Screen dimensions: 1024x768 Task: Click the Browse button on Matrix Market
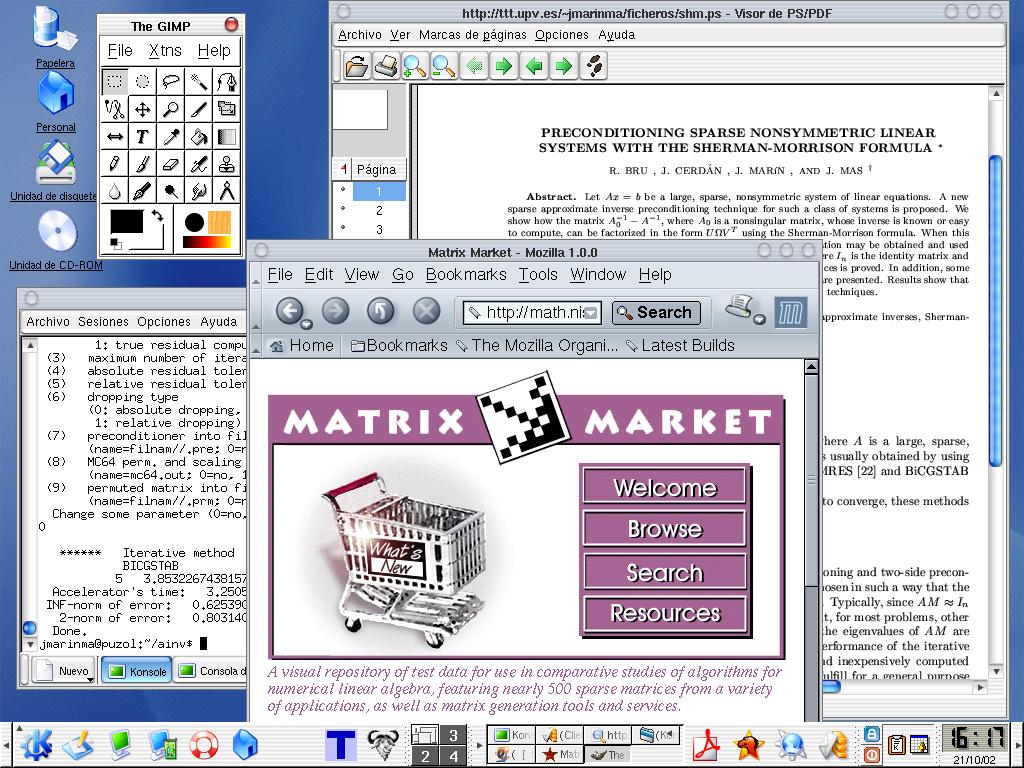[x=664, y=529]
